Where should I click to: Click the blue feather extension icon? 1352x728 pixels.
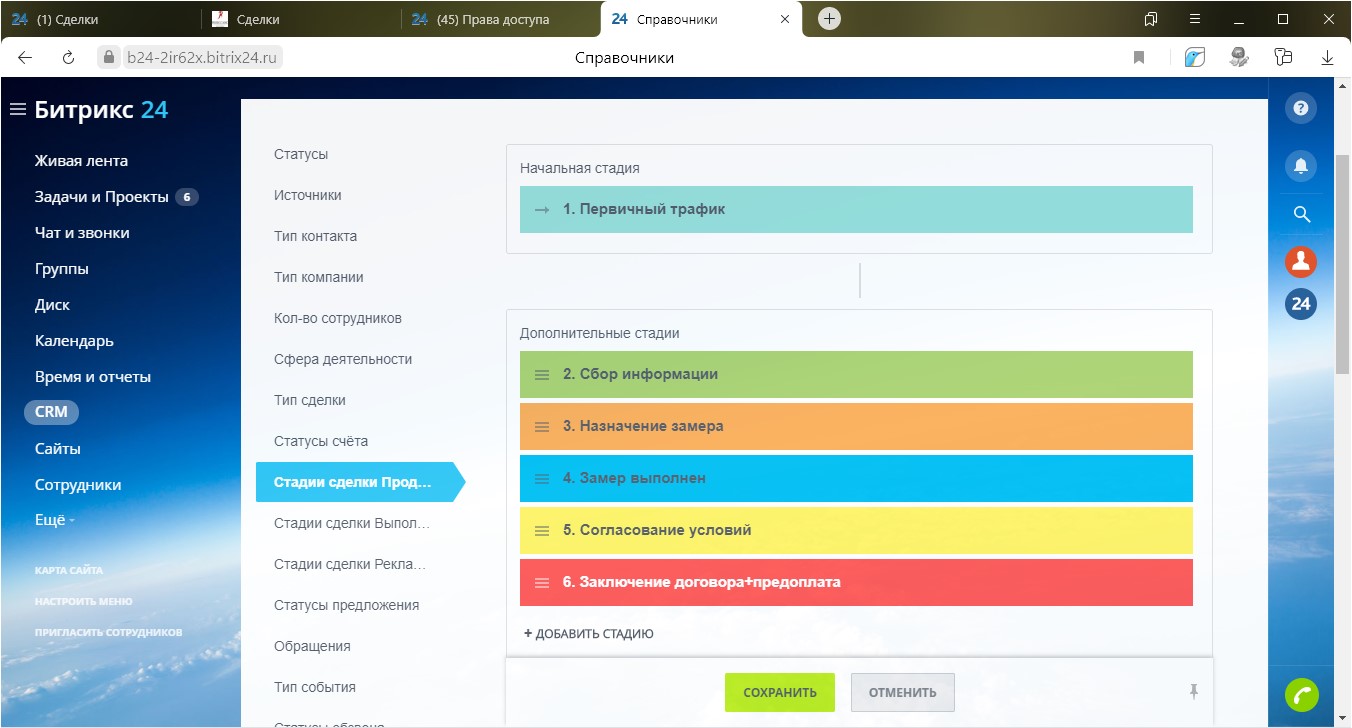1195,58
